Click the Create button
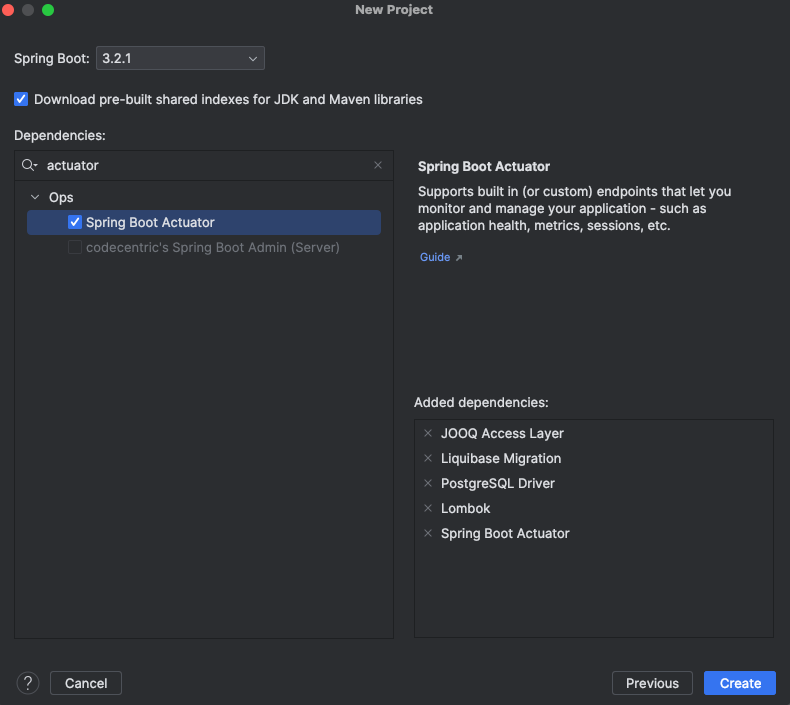Viewport: 790px width, 705px height. [x=740, y=683]
